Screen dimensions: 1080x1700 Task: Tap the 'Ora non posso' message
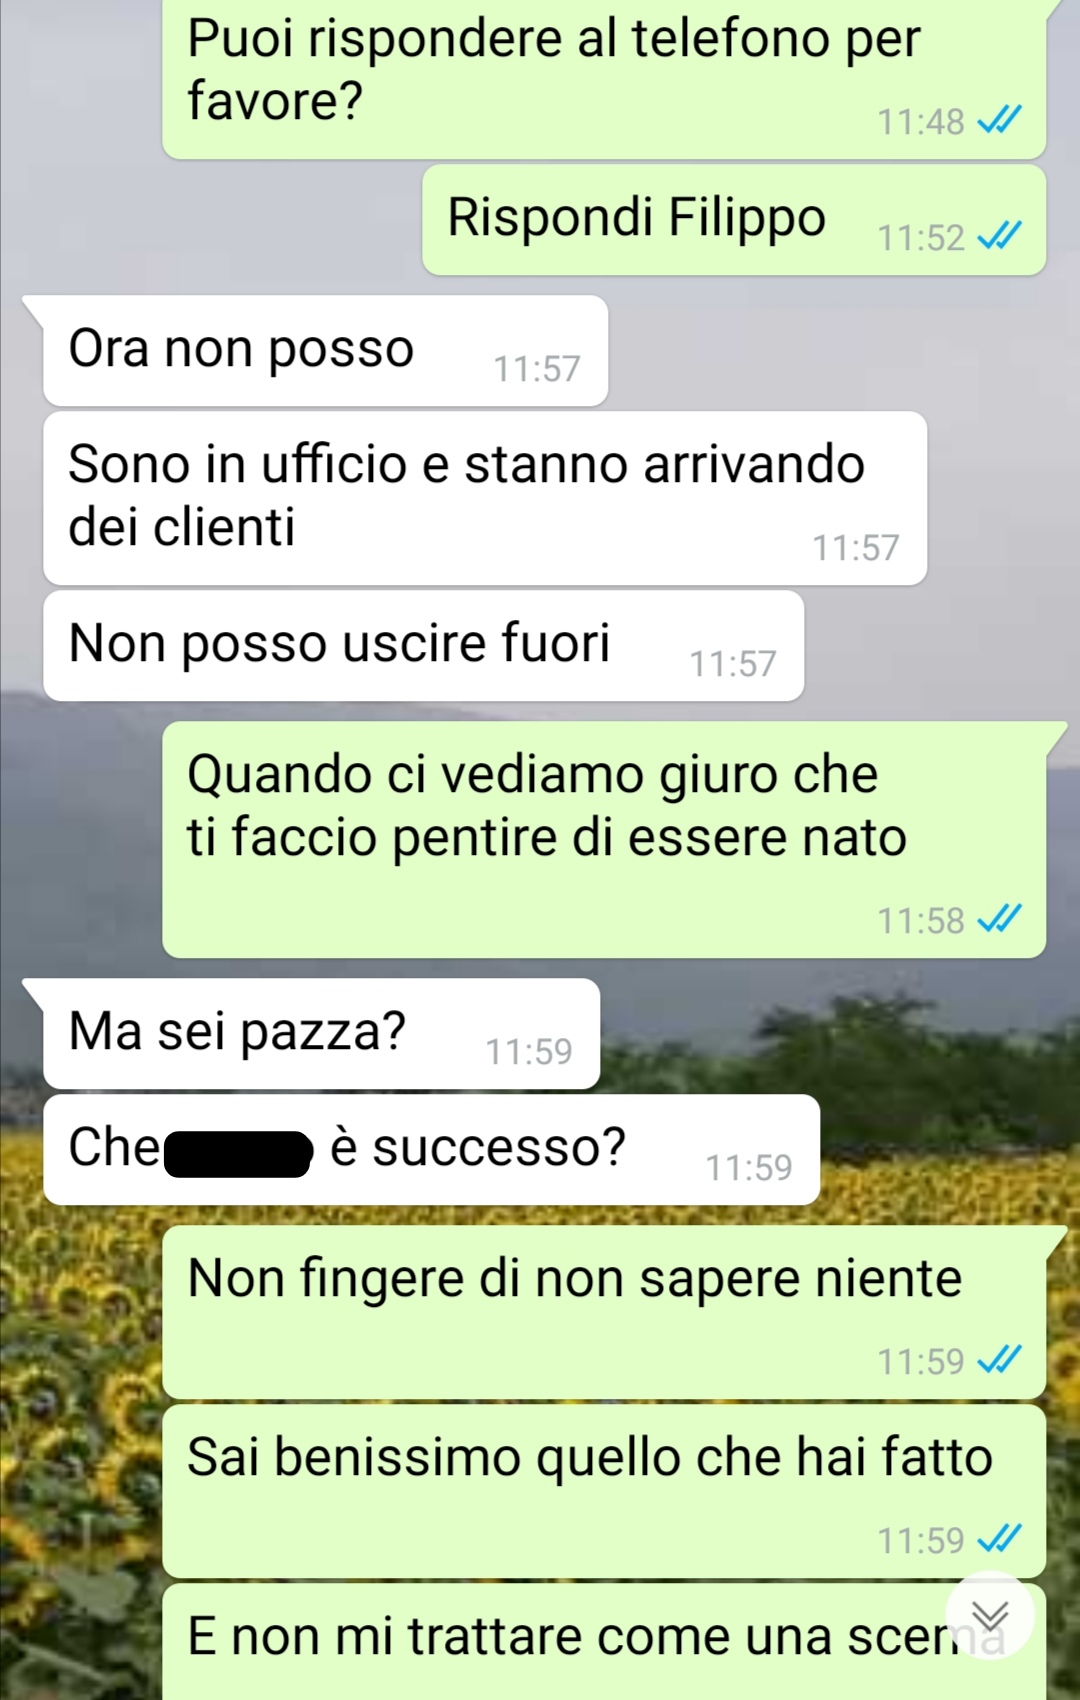point(325,351)
